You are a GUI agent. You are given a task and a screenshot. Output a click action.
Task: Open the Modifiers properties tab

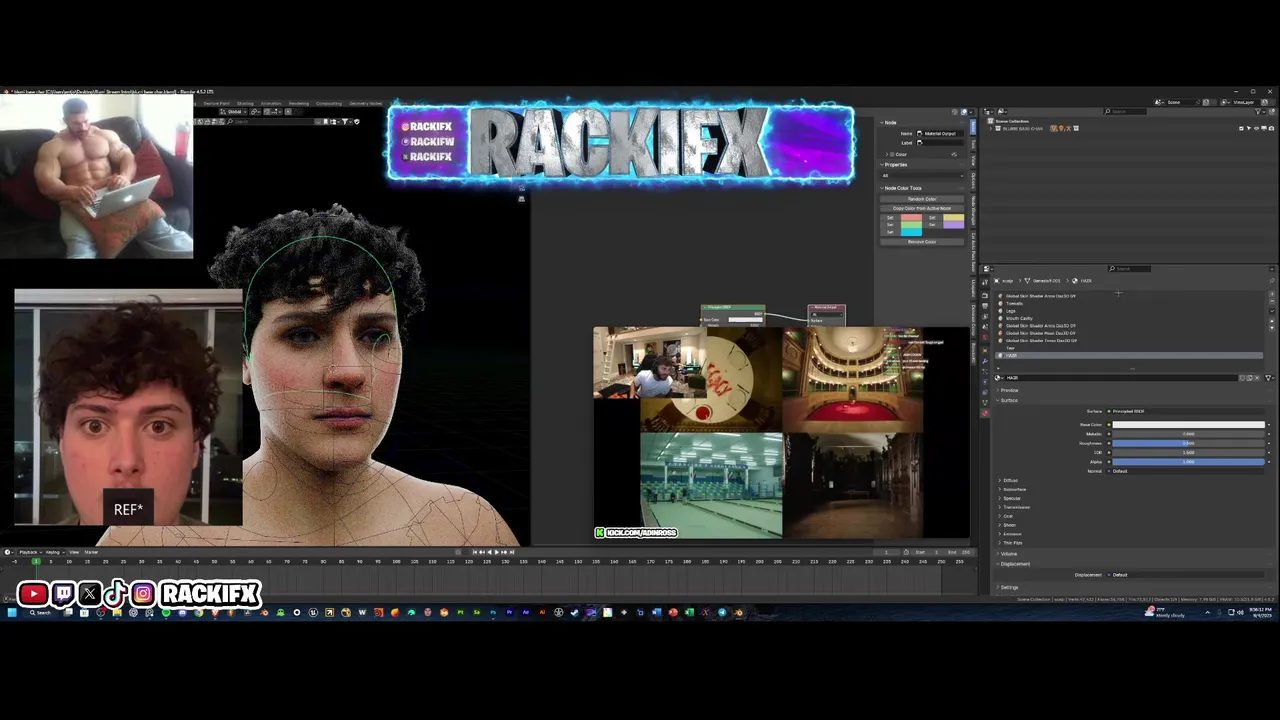pos(985,361)
